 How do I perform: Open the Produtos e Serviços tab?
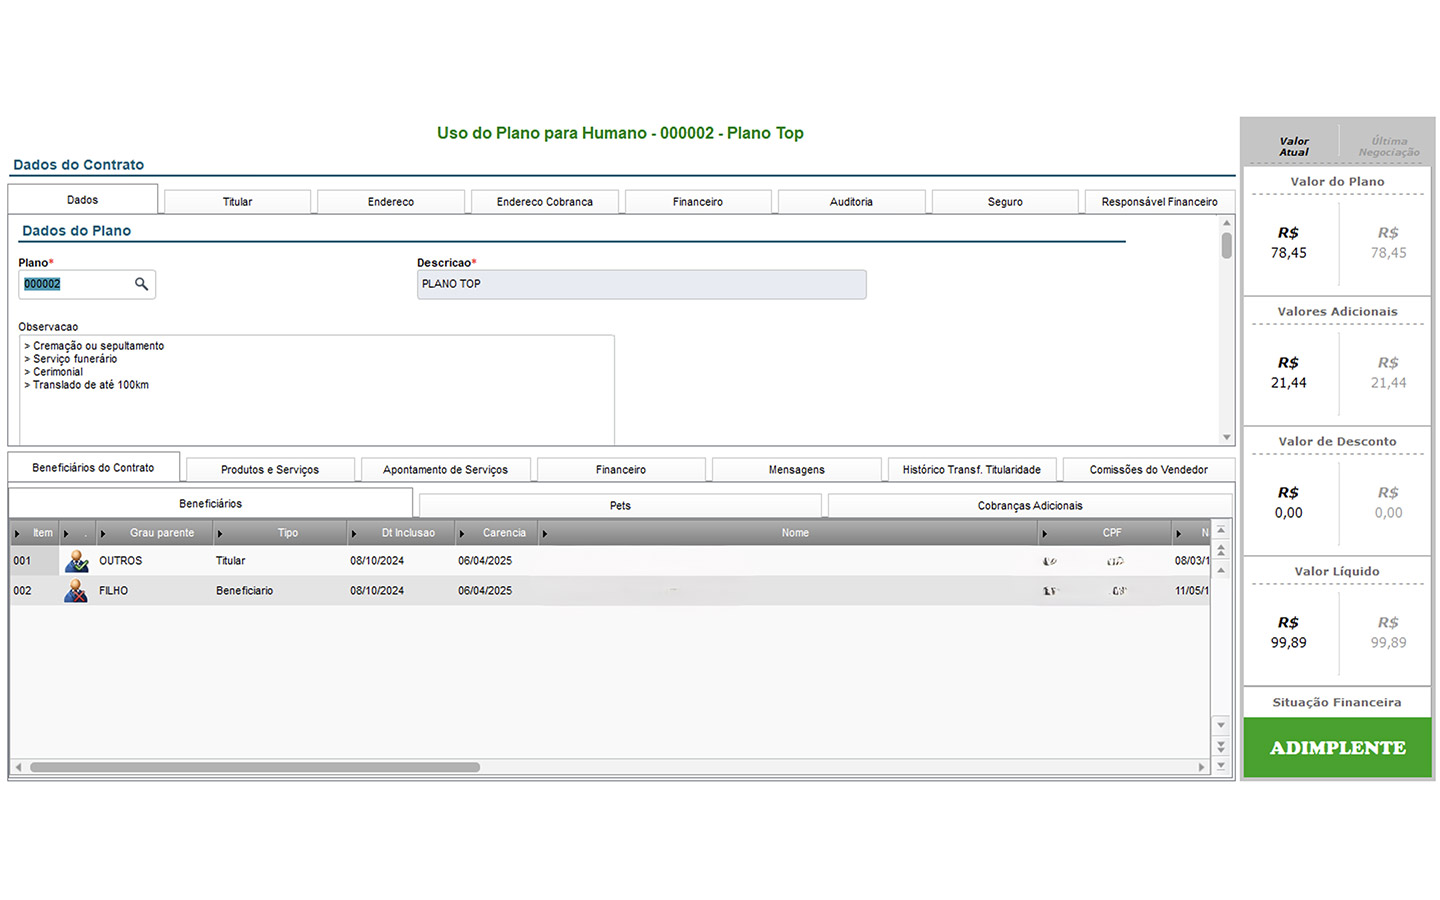coord(270,470)
